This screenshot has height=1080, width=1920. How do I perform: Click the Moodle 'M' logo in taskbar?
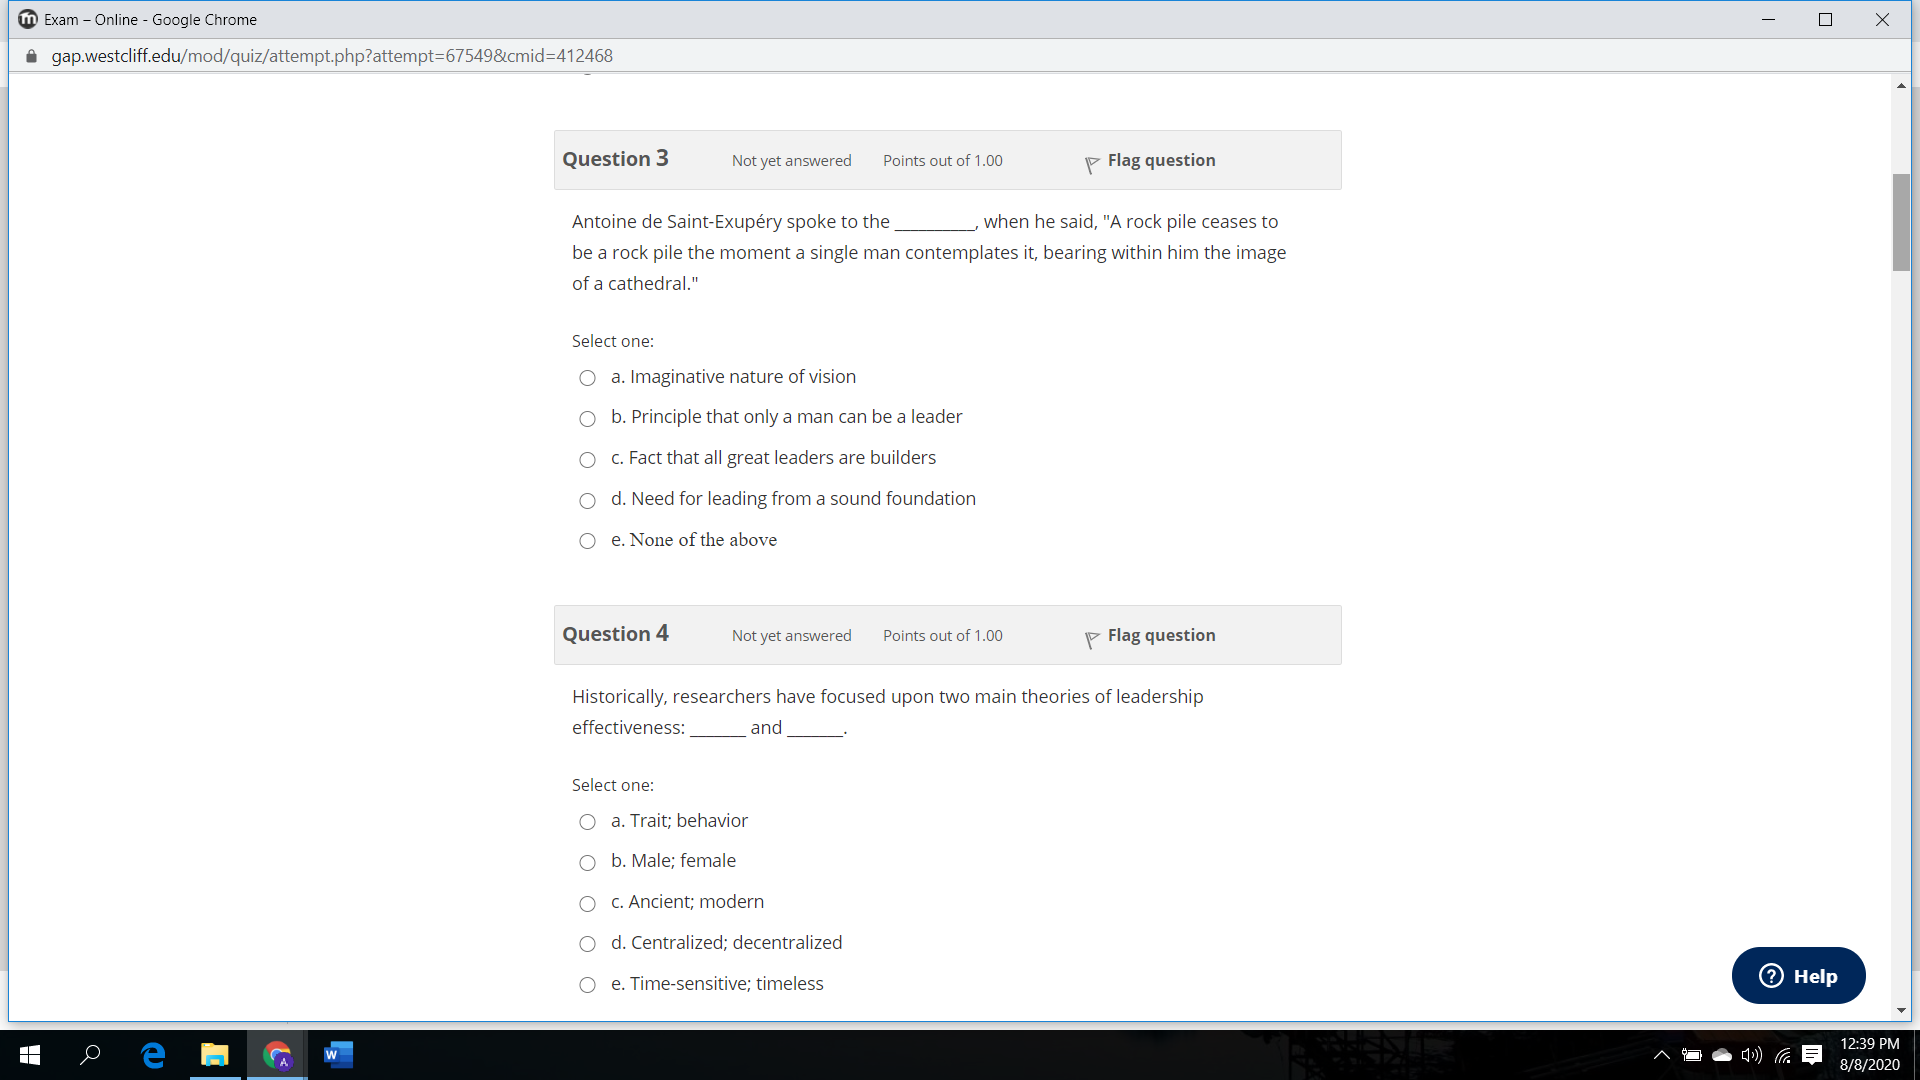point(24,18)
